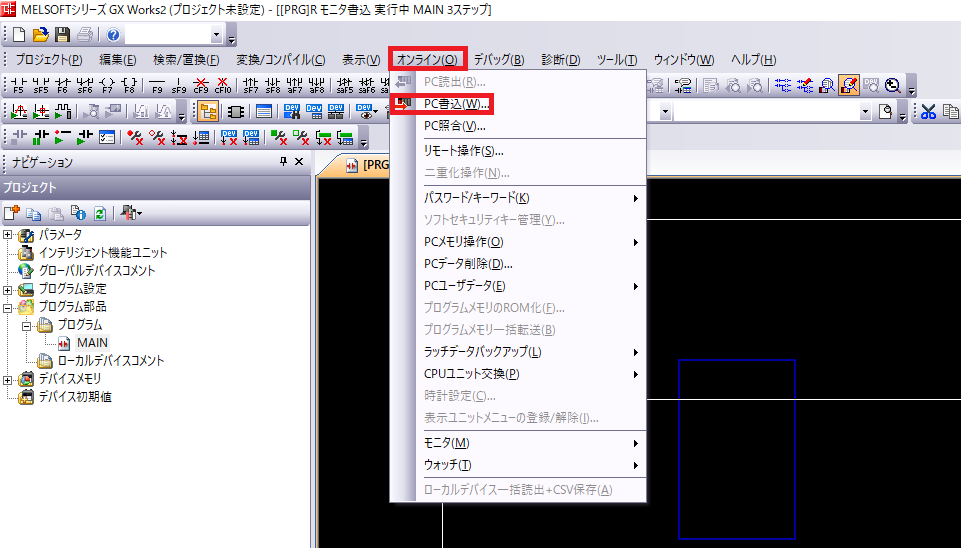Image resolution: width=961 pixels, height=548 pixels.
Task: Insert rising pulse contact (sF7)
Action: (251, 85)
